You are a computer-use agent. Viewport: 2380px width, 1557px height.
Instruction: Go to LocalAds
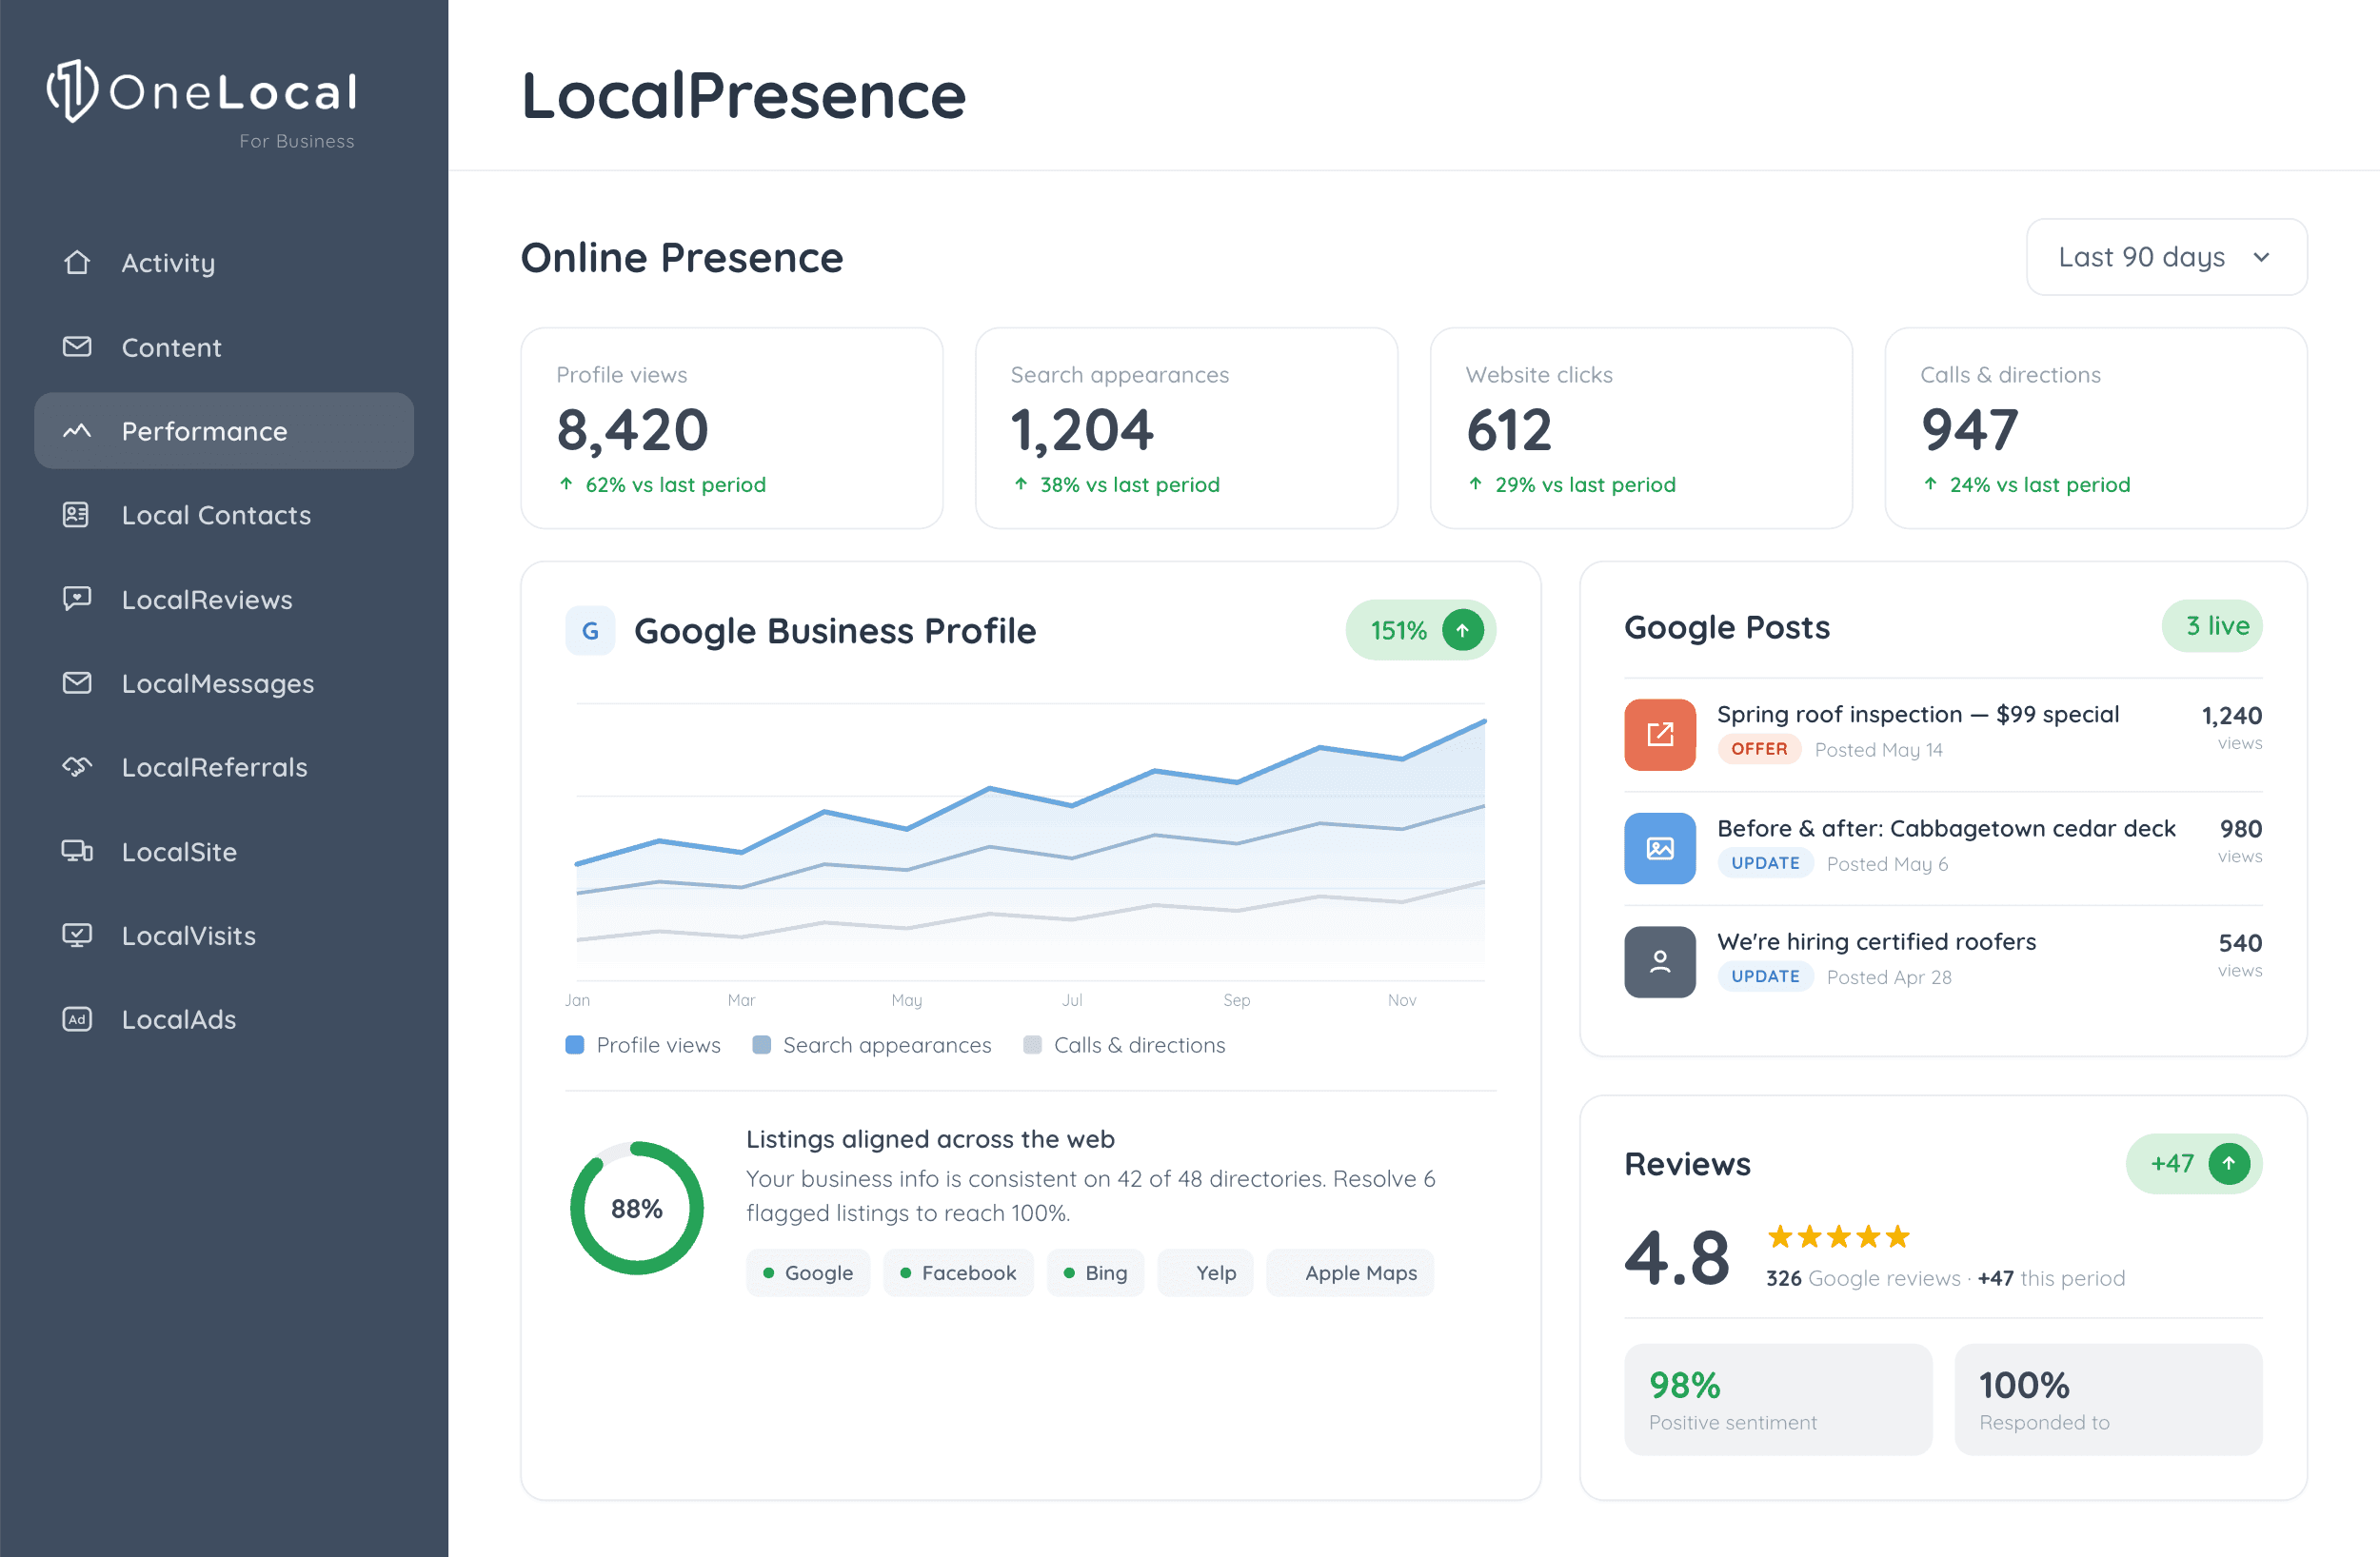point(224,1019)
